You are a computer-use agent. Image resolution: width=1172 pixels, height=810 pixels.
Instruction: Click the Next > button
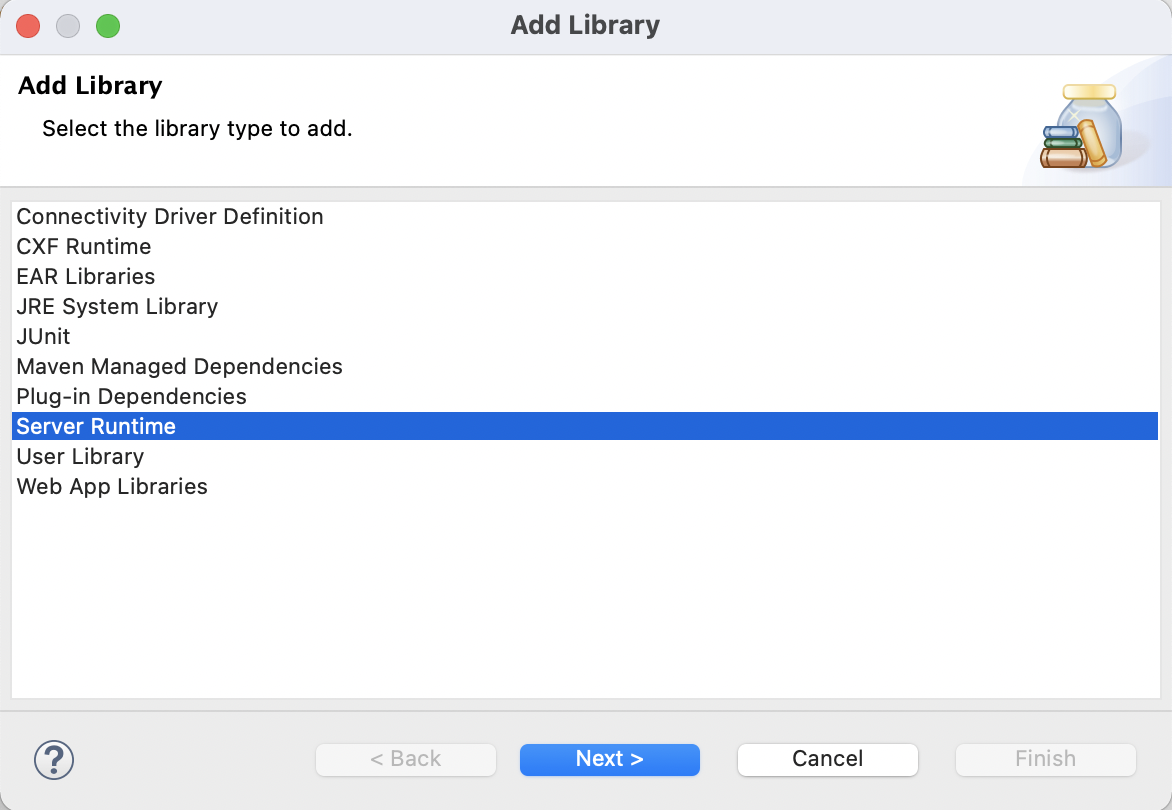click(610, 759)
